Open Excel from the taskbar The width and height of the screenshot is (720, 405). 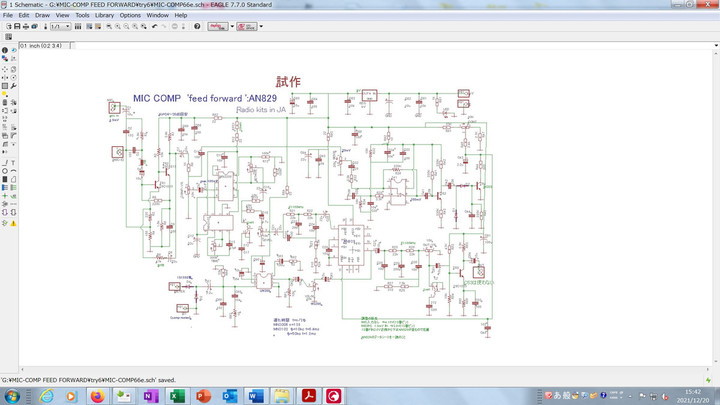tap(174, 396)
